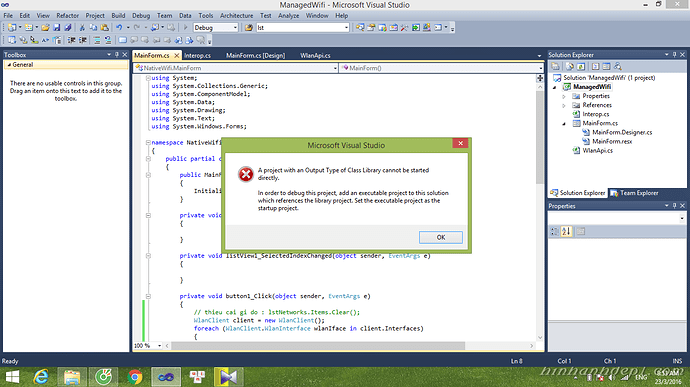The height and width of the screenshot is (387, 690).
Task: Switch to the WlanApi.cs editor tab
Action: click(x=315, y=55)
